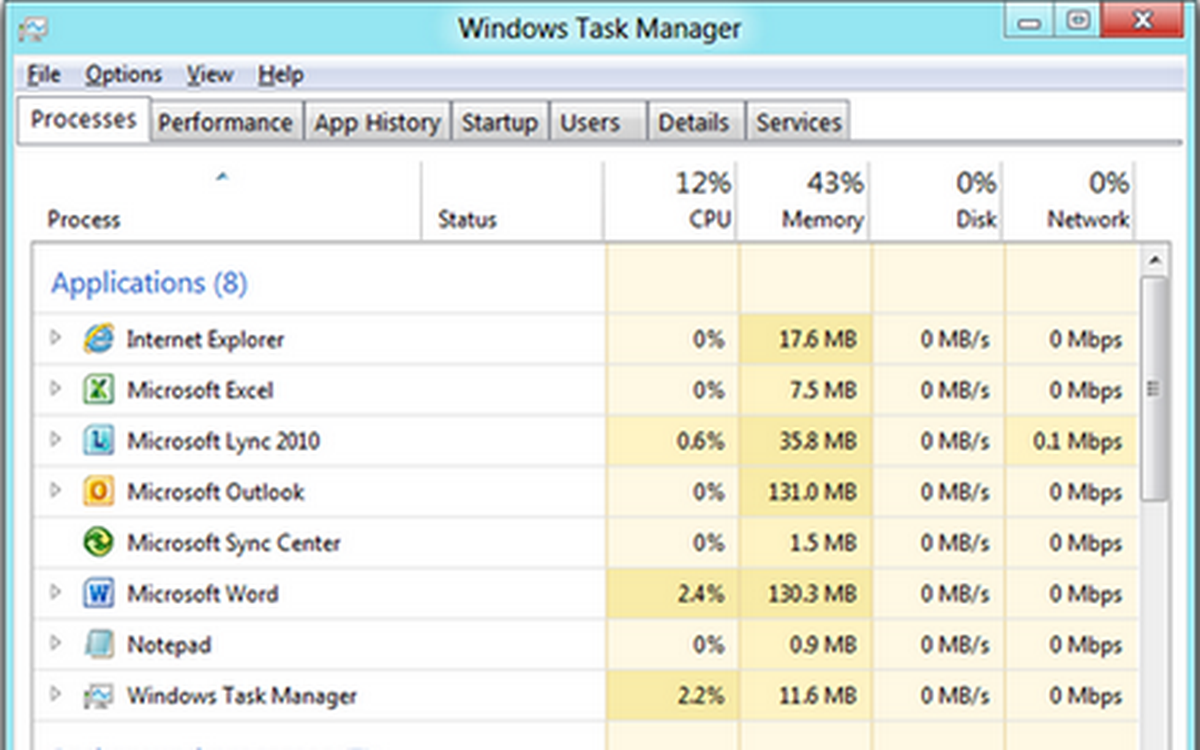
Task: Click the Internet Explorer icon
Action: click(x=98, y=339)
